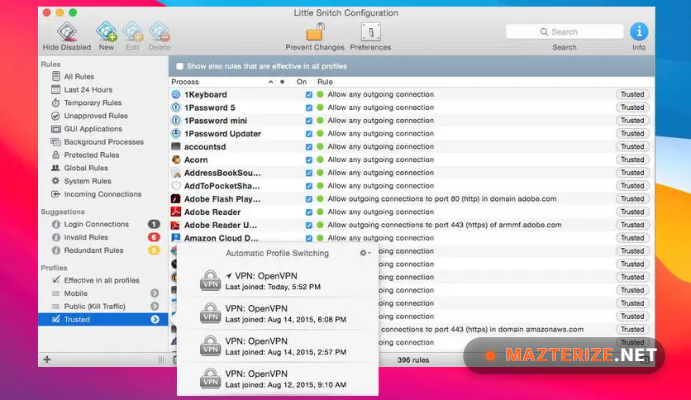Select the Adobe Reader U... rule row

tap(412, 225)
